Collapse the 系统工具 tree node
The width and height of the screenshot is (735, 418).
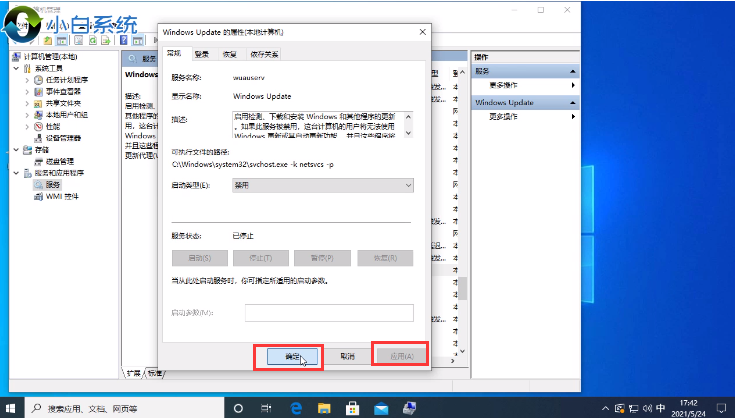tap(16, 68)
